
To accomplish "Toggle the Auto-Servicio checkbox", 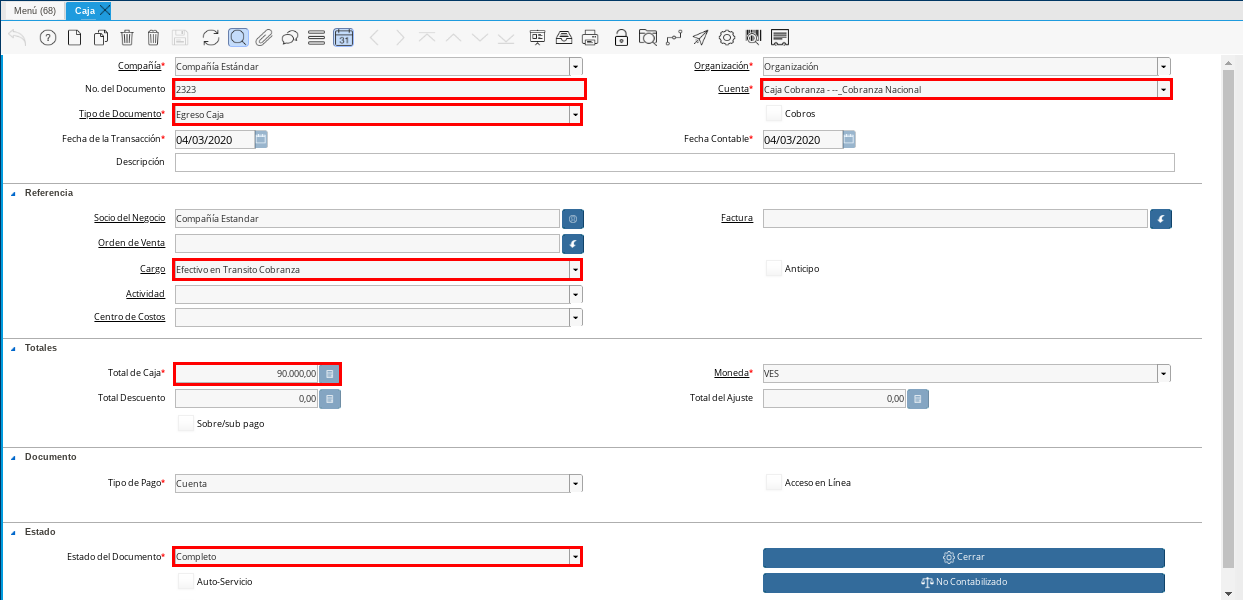I will (185, 581).
